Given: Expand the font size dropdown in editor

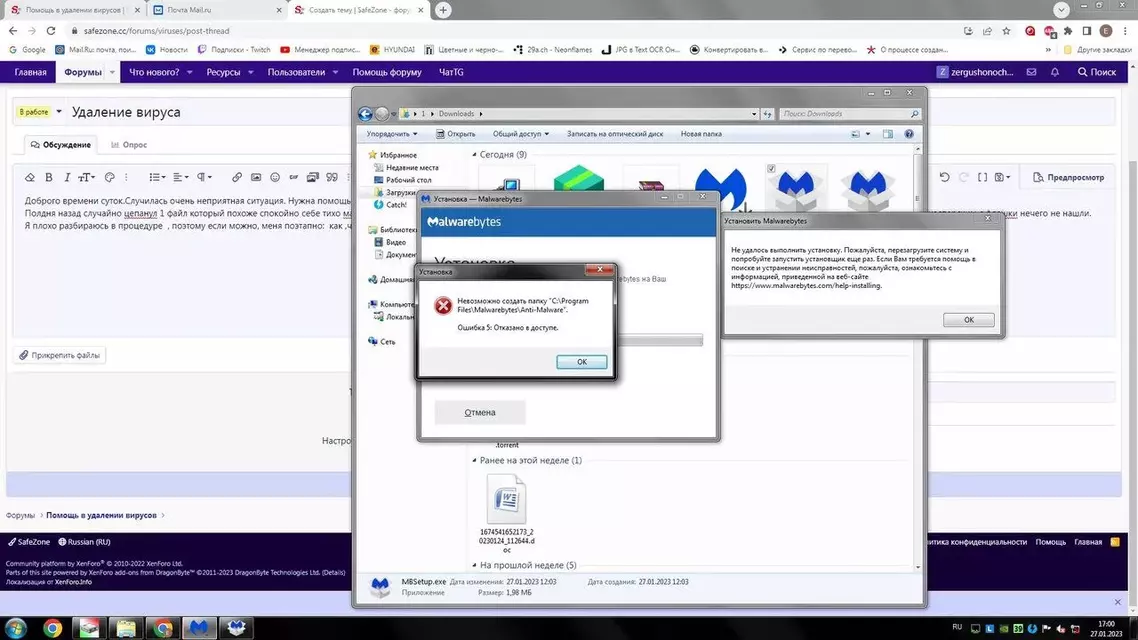Looking at the screenshot, I should [x=86, y=177].
